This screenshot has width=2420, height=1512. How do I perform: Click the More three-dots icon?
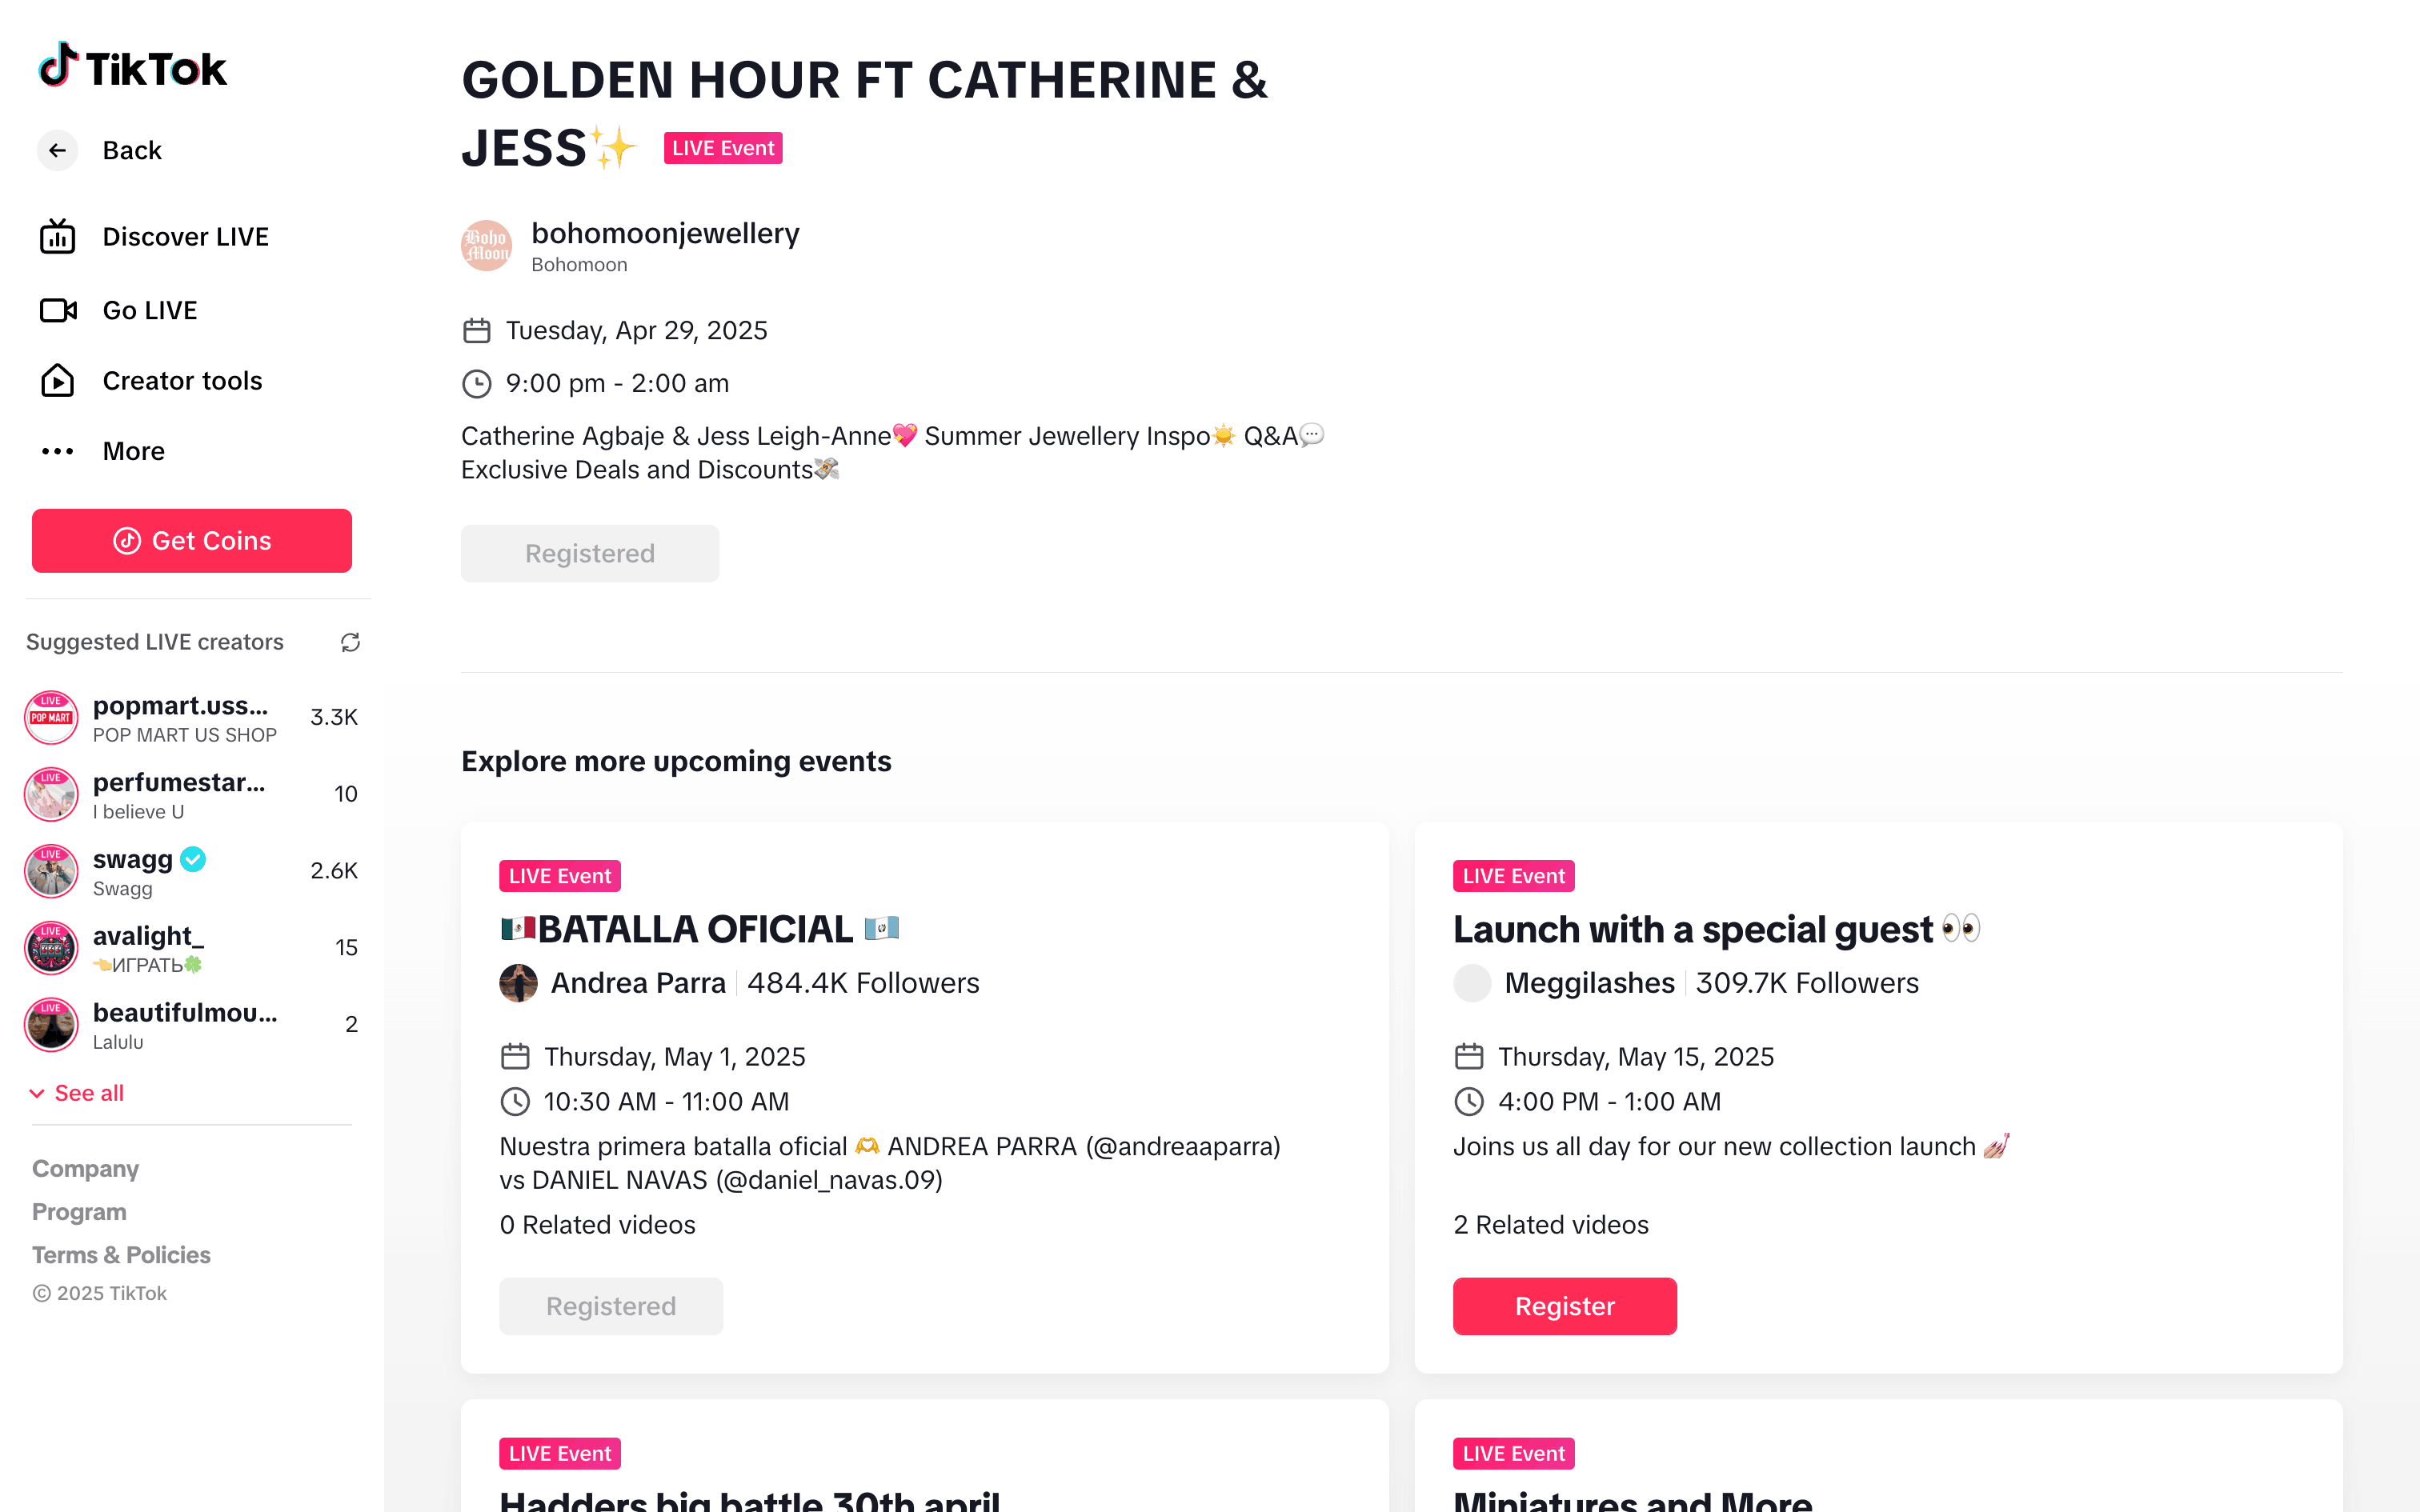point(58,451)
